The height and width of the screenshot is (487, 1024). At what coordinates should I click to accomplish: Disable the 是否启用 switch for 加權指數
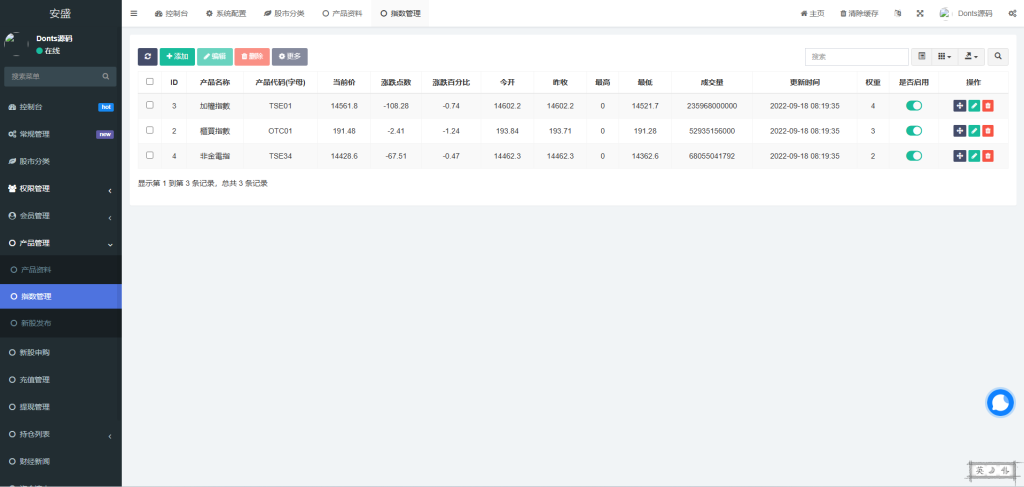pyautogui.click(x=913, y=105)
